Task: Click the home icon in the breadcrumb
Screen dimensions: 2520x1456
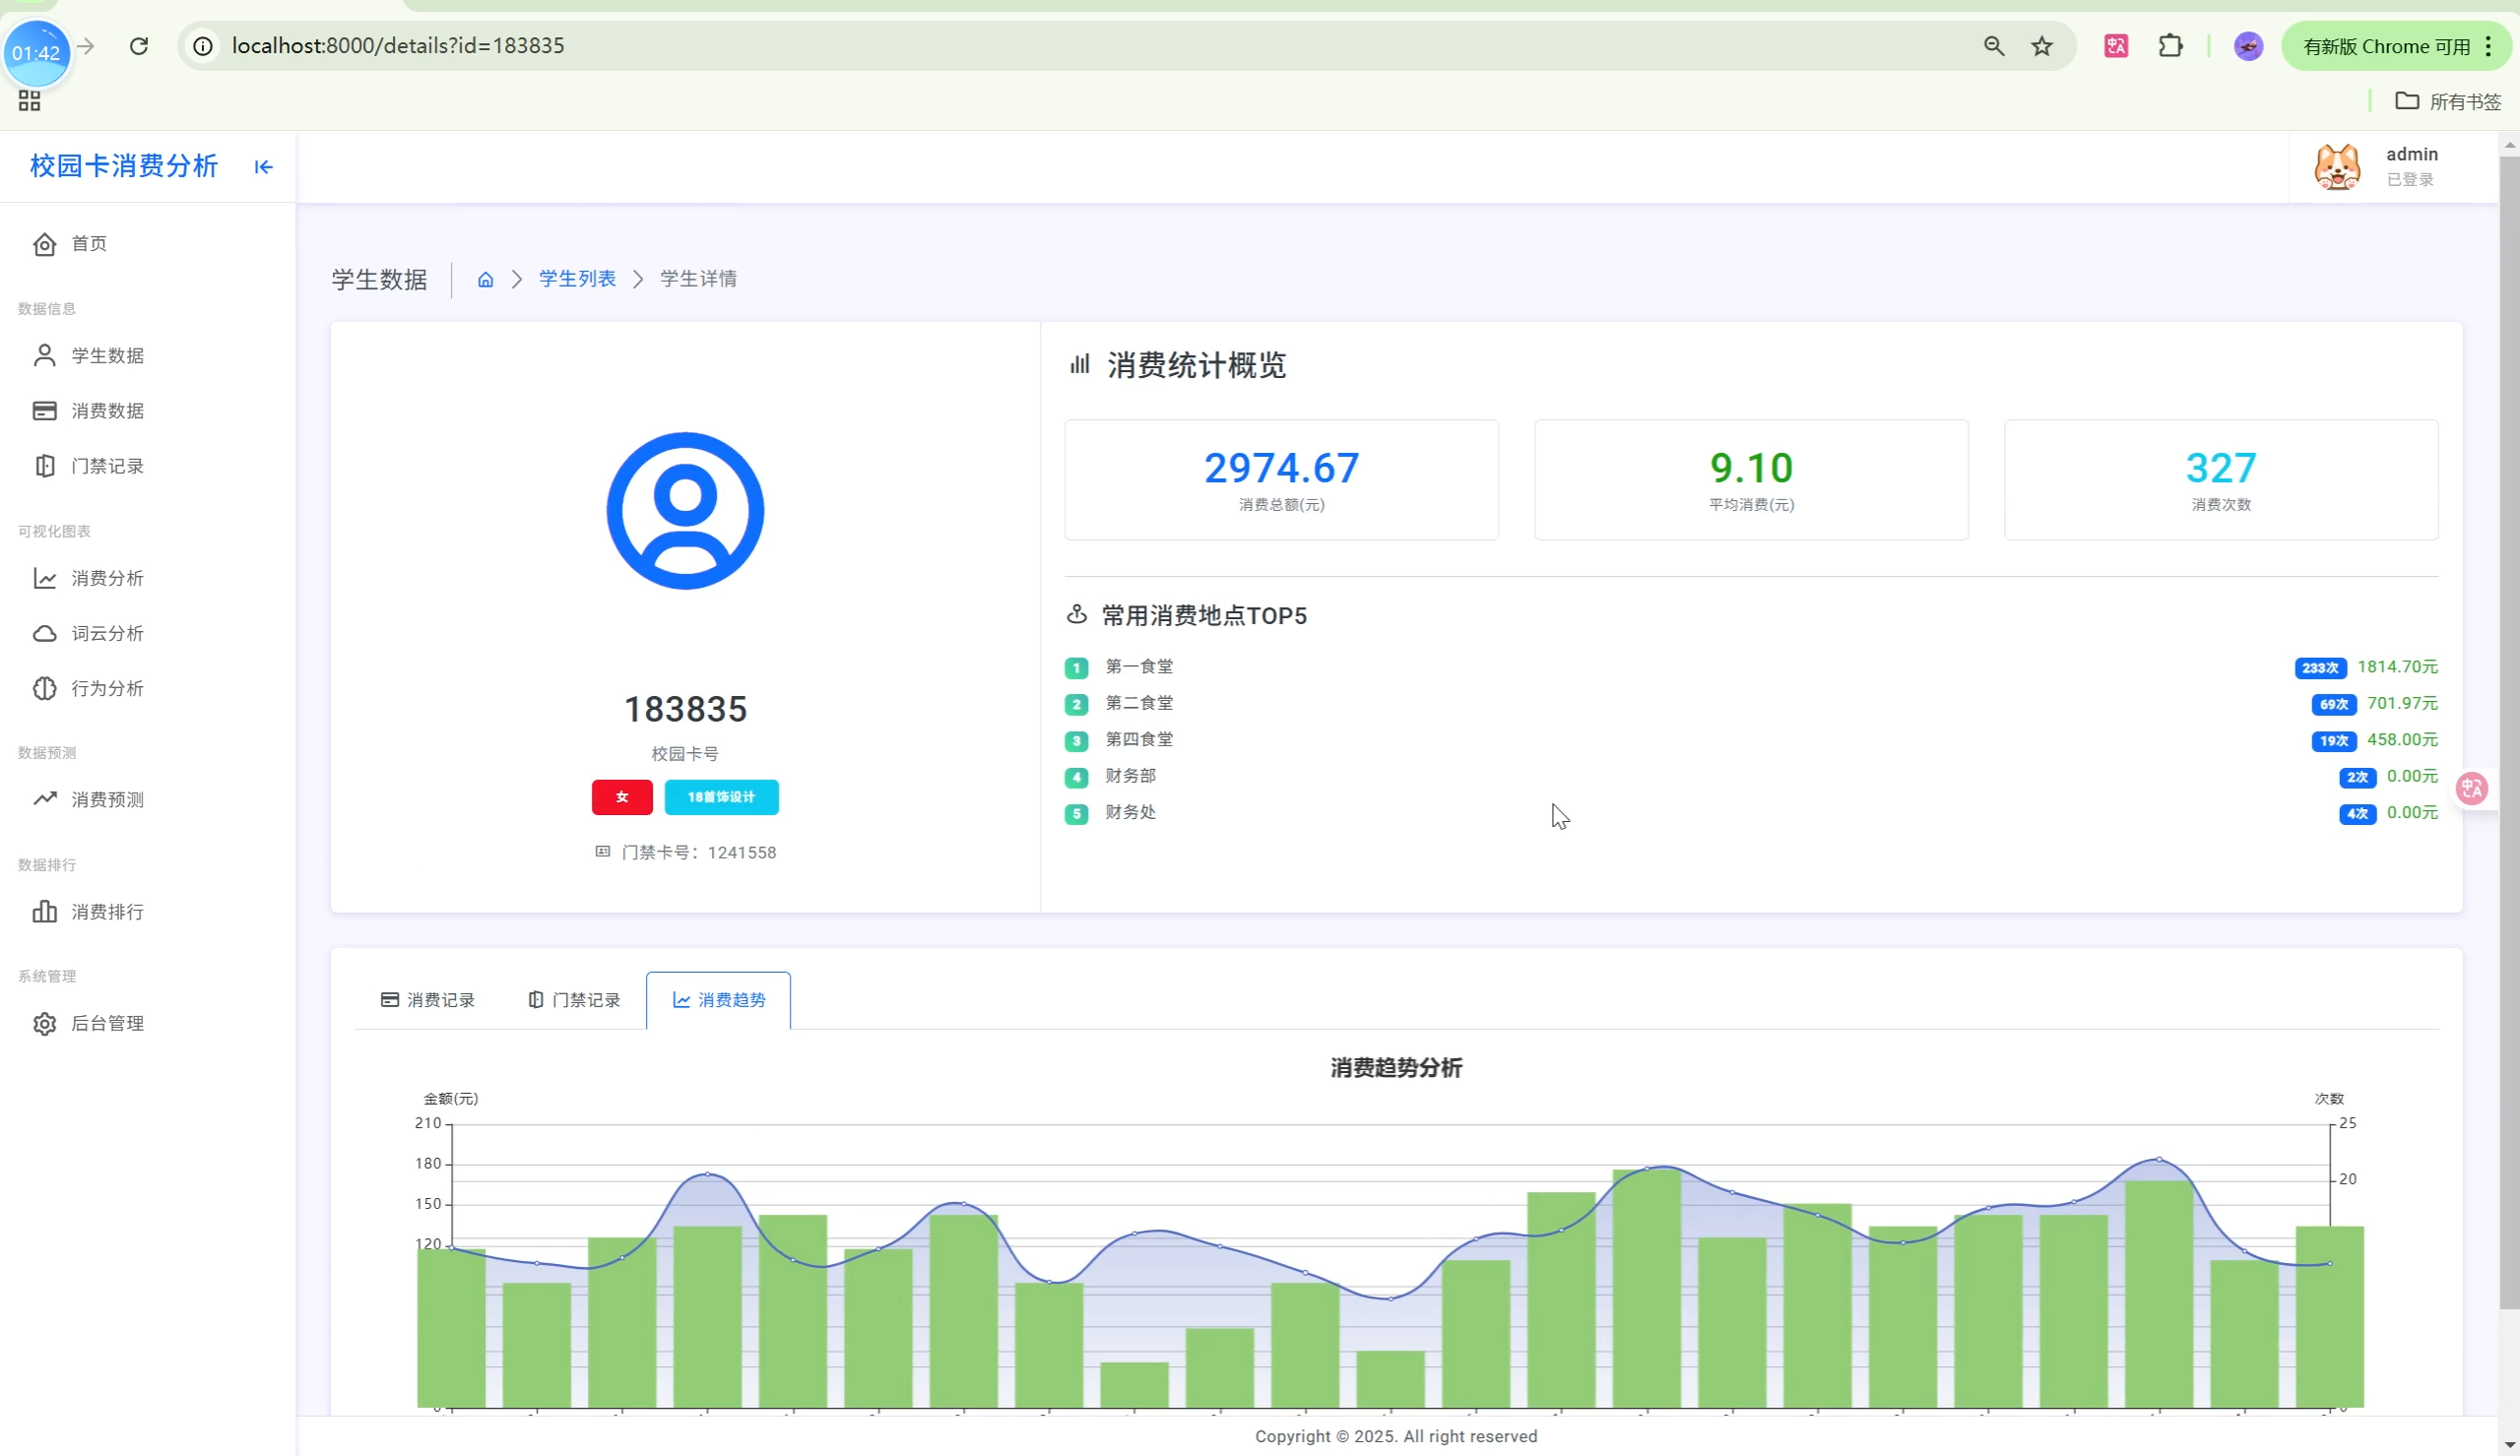Action: pyautogui.click(x=485, y=280)
